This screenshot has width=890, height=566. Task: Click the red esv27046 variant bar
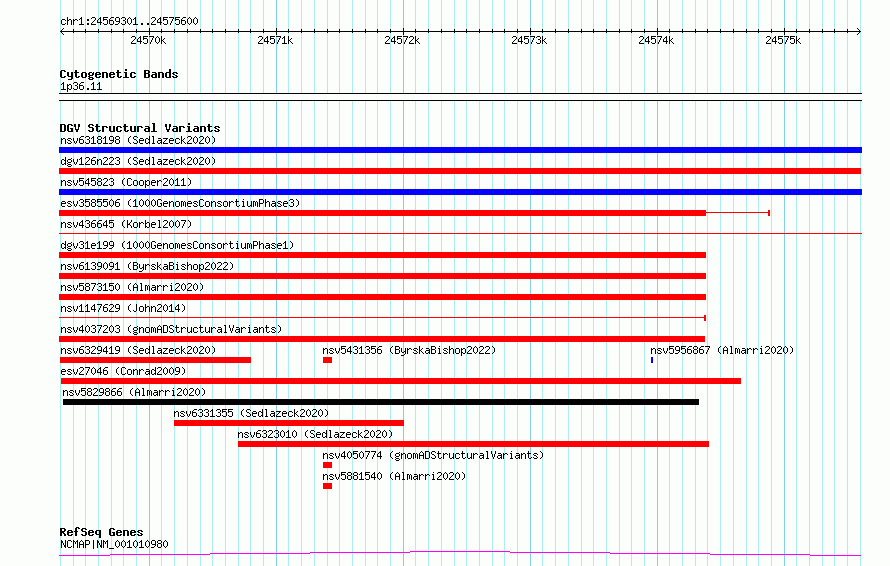coord(400,381)
